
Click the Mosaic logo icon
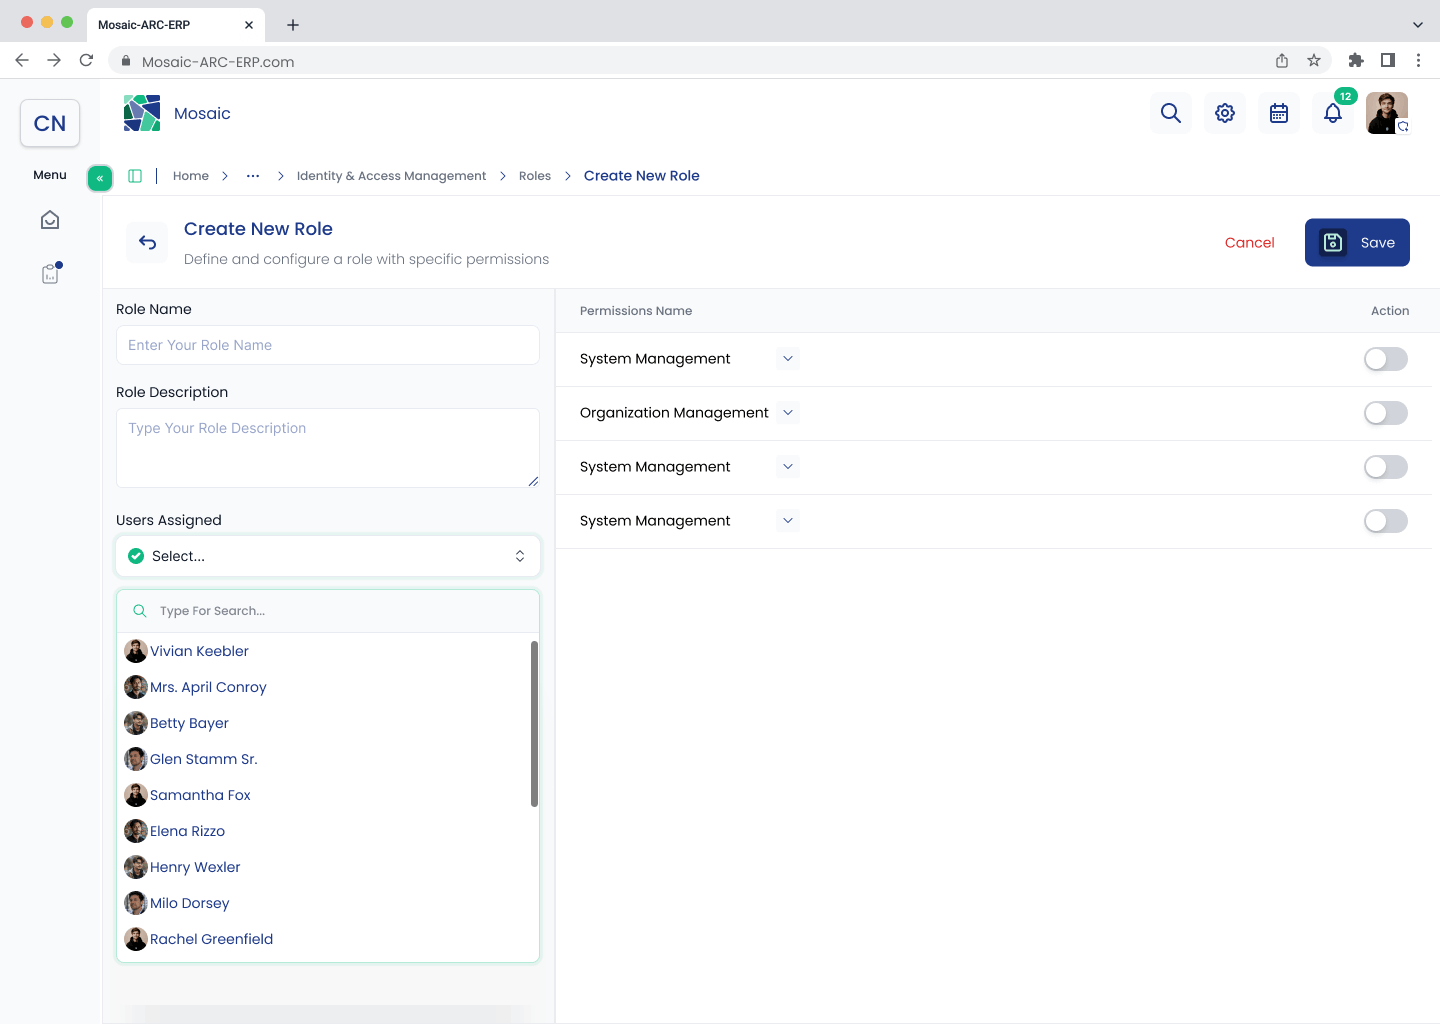pyautogui.click(x=142, y=113)
